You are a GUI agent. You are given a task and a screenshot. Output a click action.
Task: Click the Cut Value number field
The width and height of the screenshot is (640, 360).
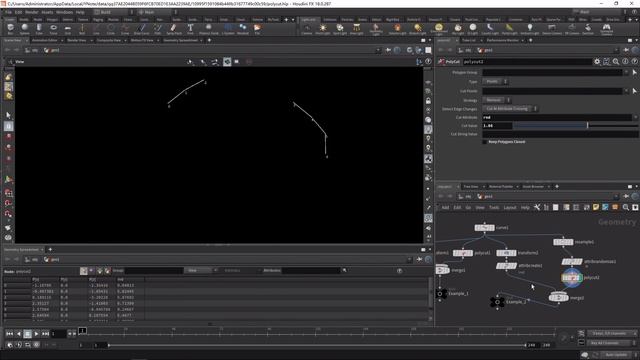pyautogui.click(x=497, y=126)
